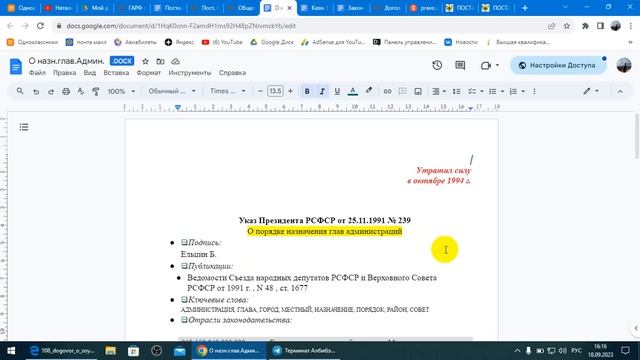Collapse the menus with the chevron
Image resolution: width=640 pixels, height=360 pixels.
click(620, 91)
